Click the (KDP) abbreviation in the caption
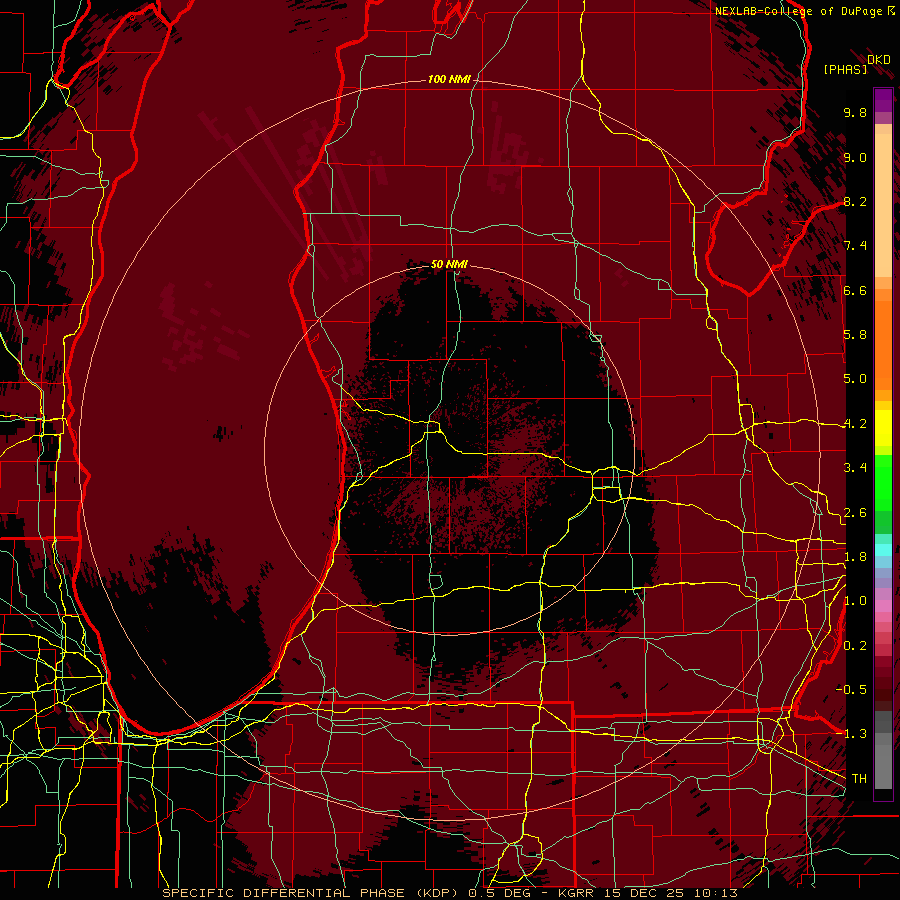Screen dimensions: 900x900 coord(437,893)
